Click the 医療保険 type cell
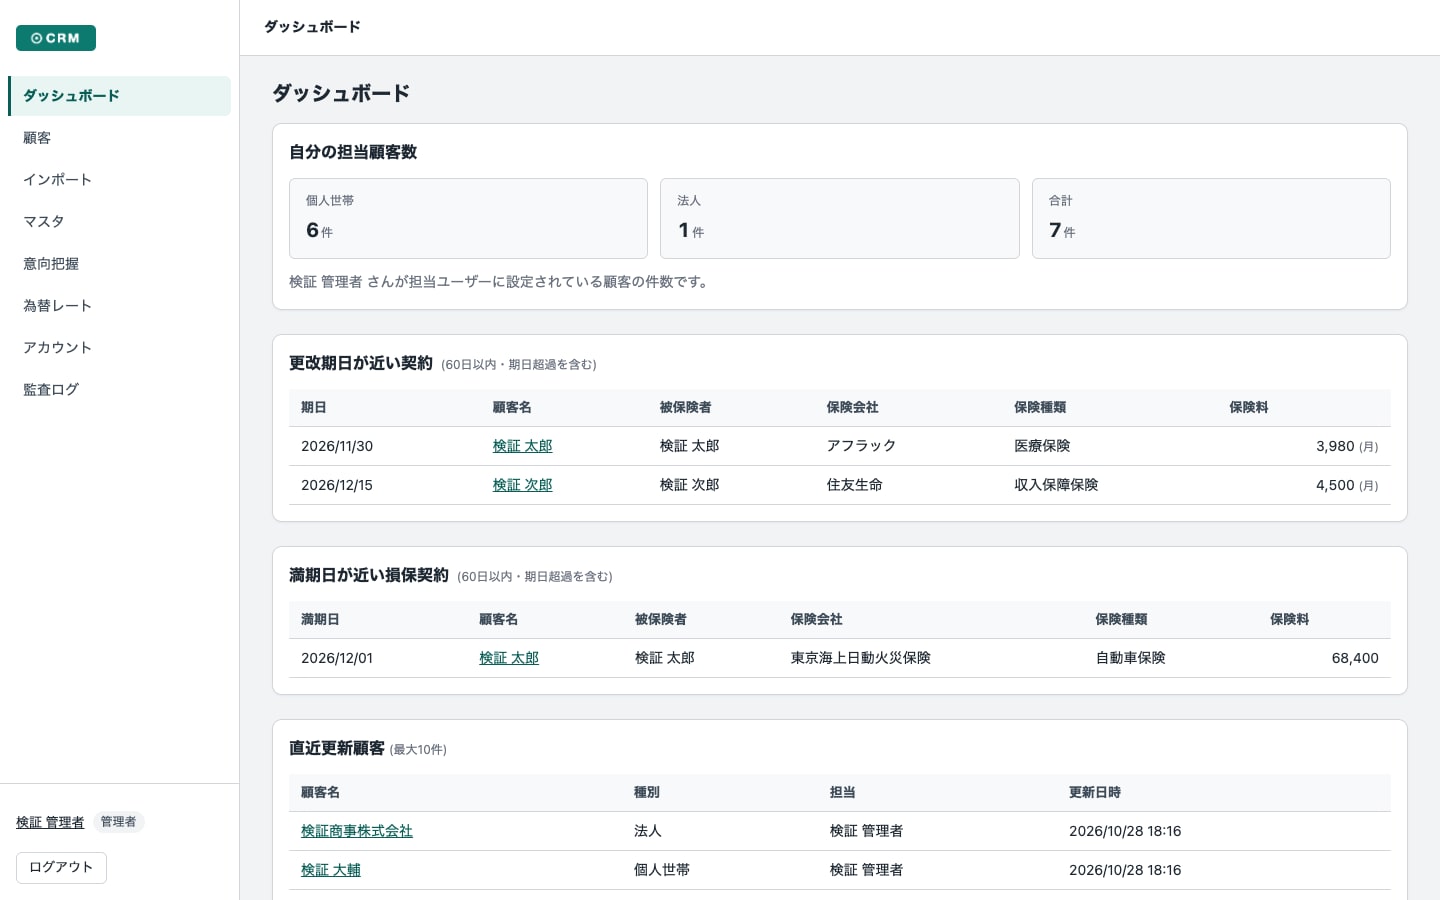The width and height of the screenshot is (1440, 900). tap(1042, 446)
